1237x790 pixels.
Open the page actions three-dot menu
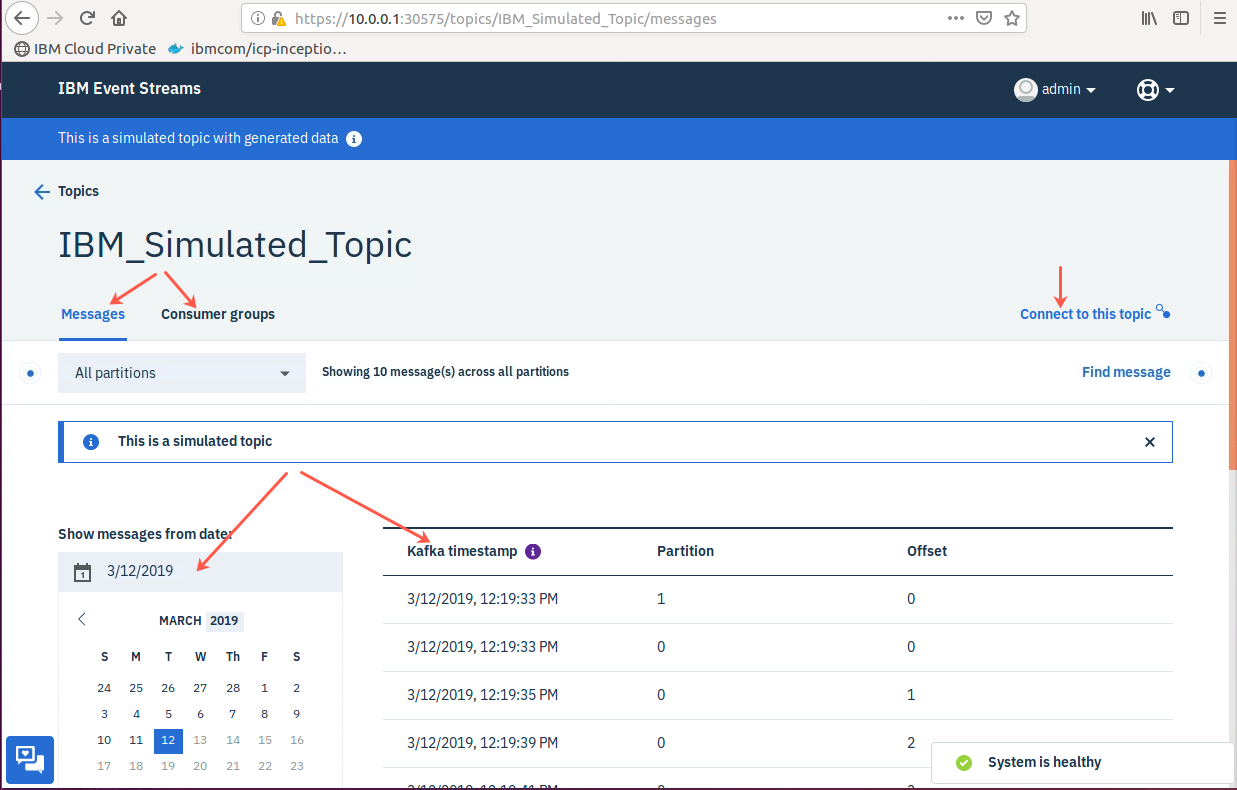point(956,18)
